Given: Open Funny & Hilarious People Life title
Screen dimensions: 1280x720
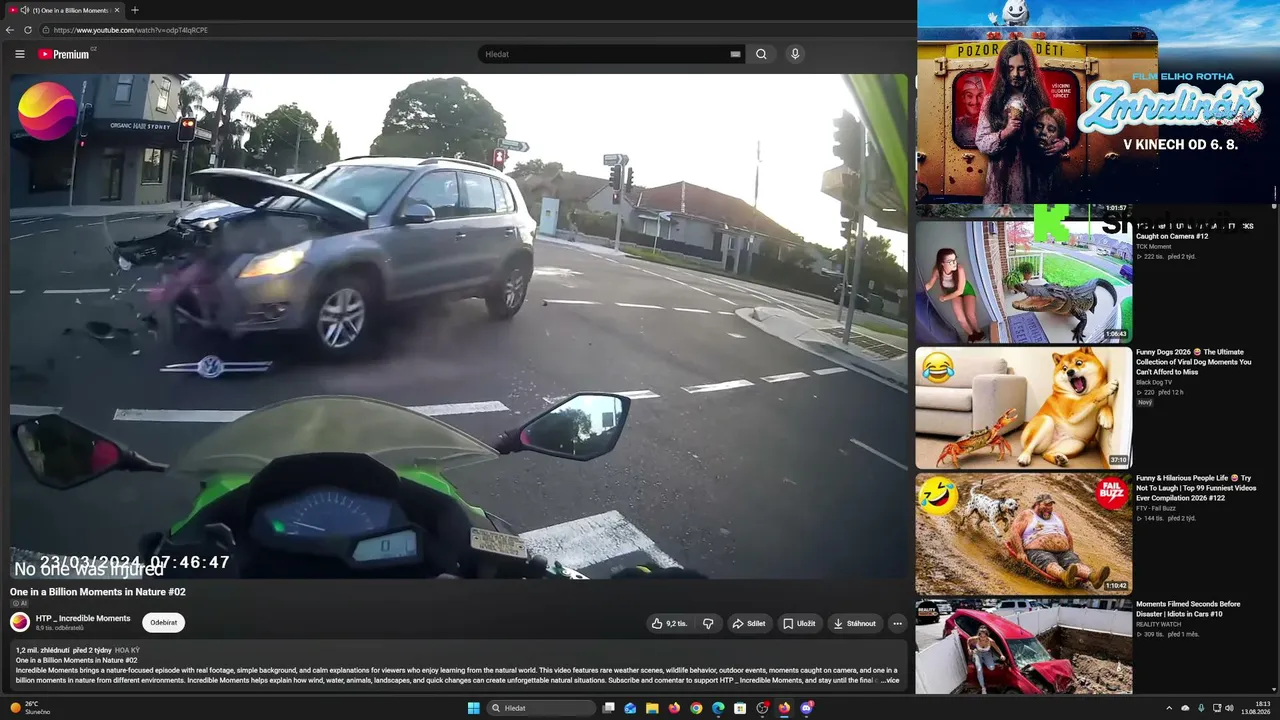Looking at the screenshot, I should coord(1196,488).
